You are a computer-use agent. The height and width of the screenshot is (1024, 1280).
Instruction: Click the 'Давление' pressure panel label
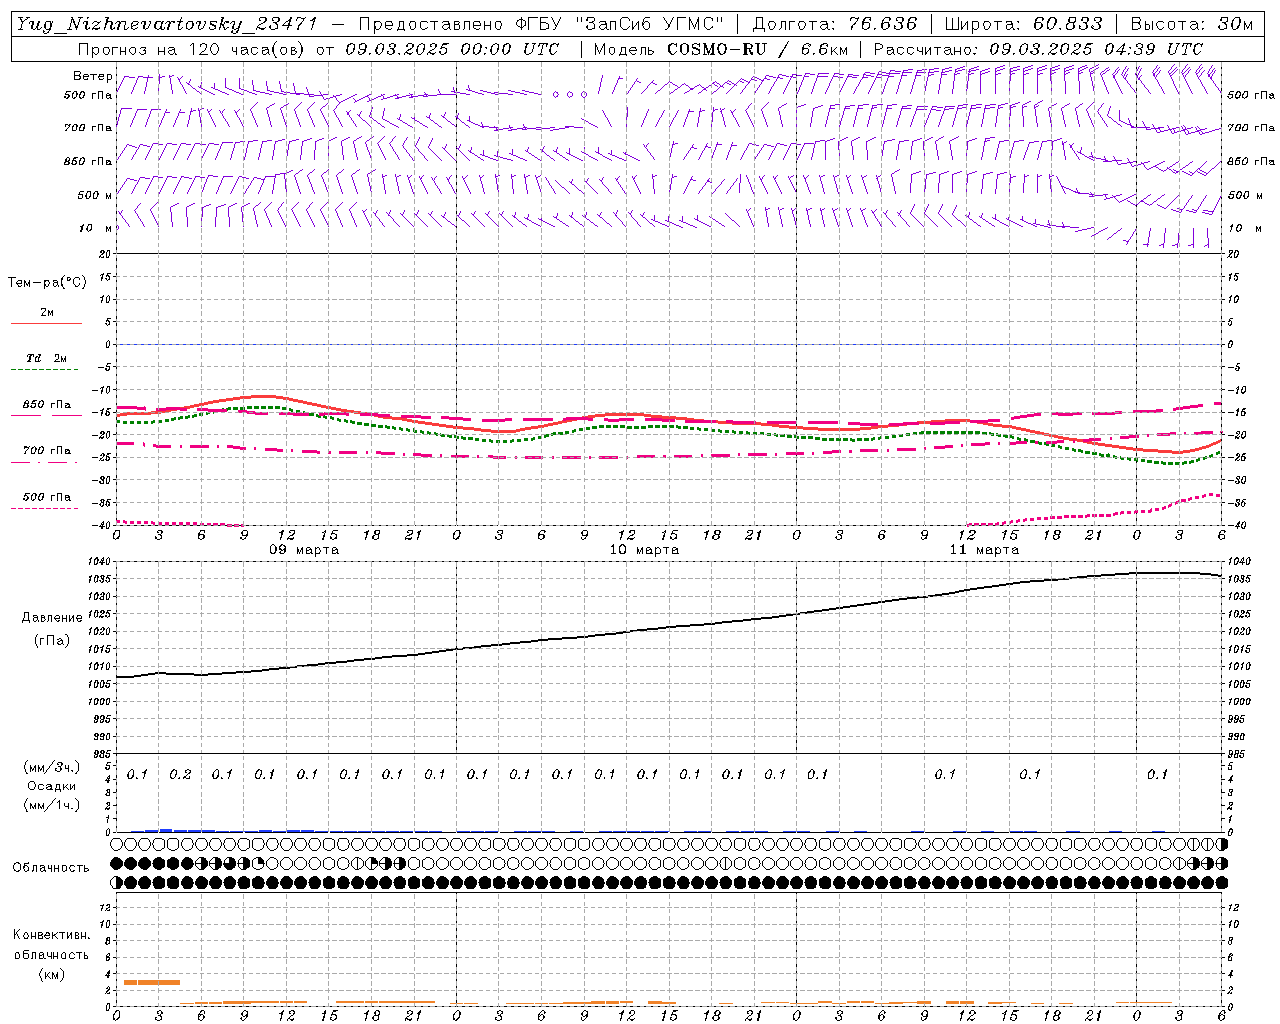[52, 618]
